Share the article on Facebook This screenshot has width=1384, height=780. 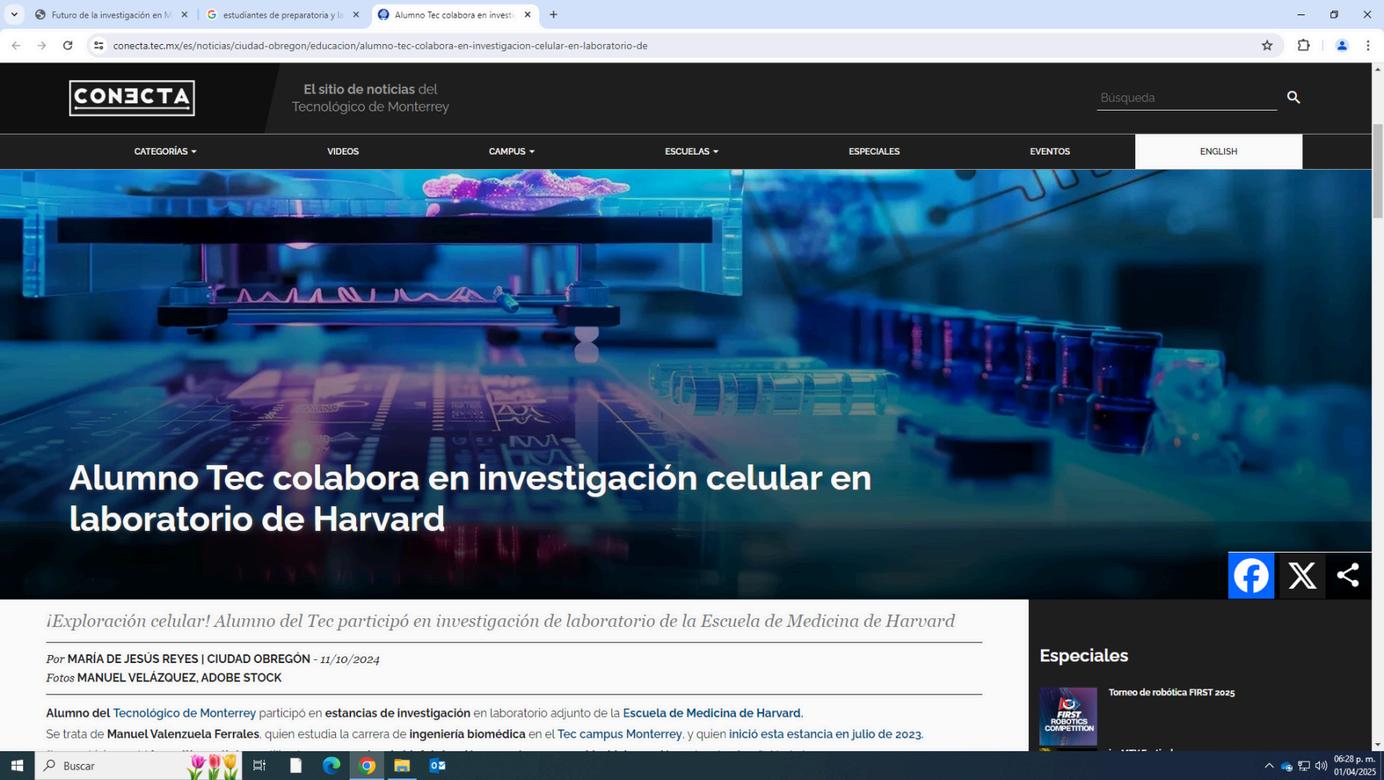[1251, 576]
